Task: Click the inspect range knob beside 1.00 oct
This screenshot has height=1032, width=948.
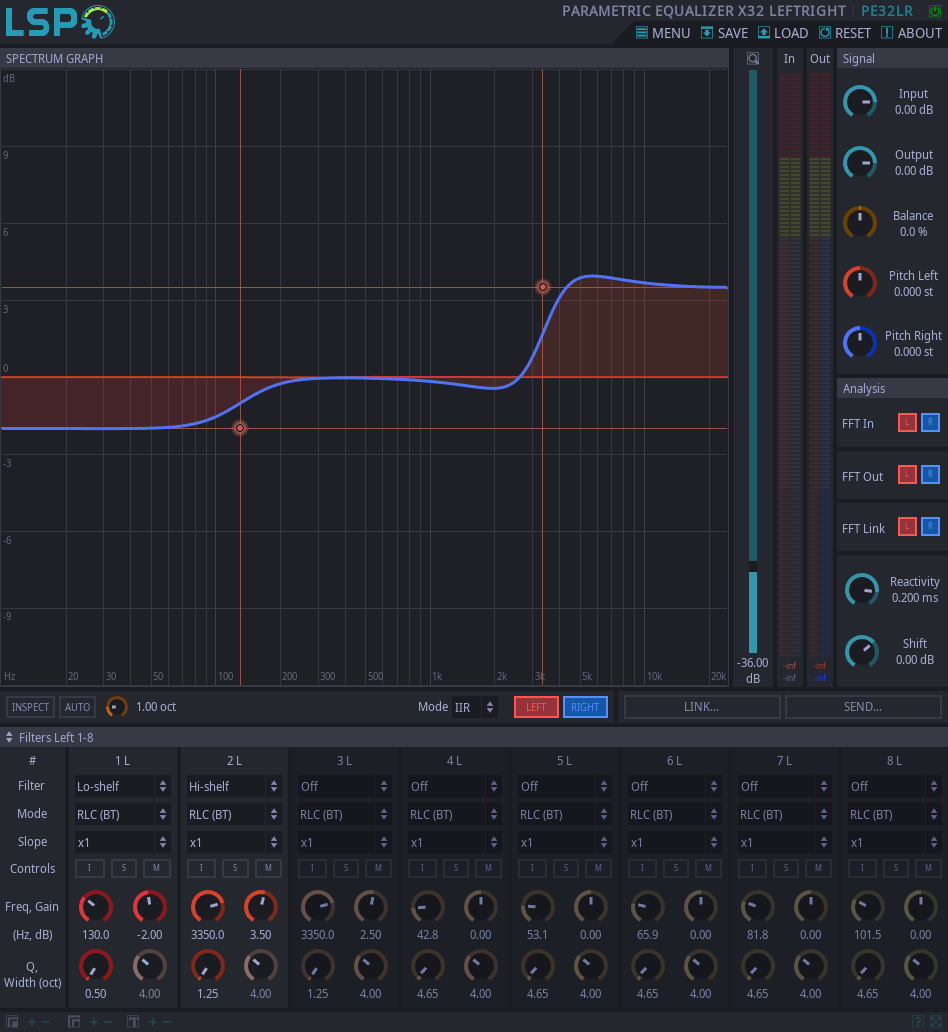Action: click(117, 707)
